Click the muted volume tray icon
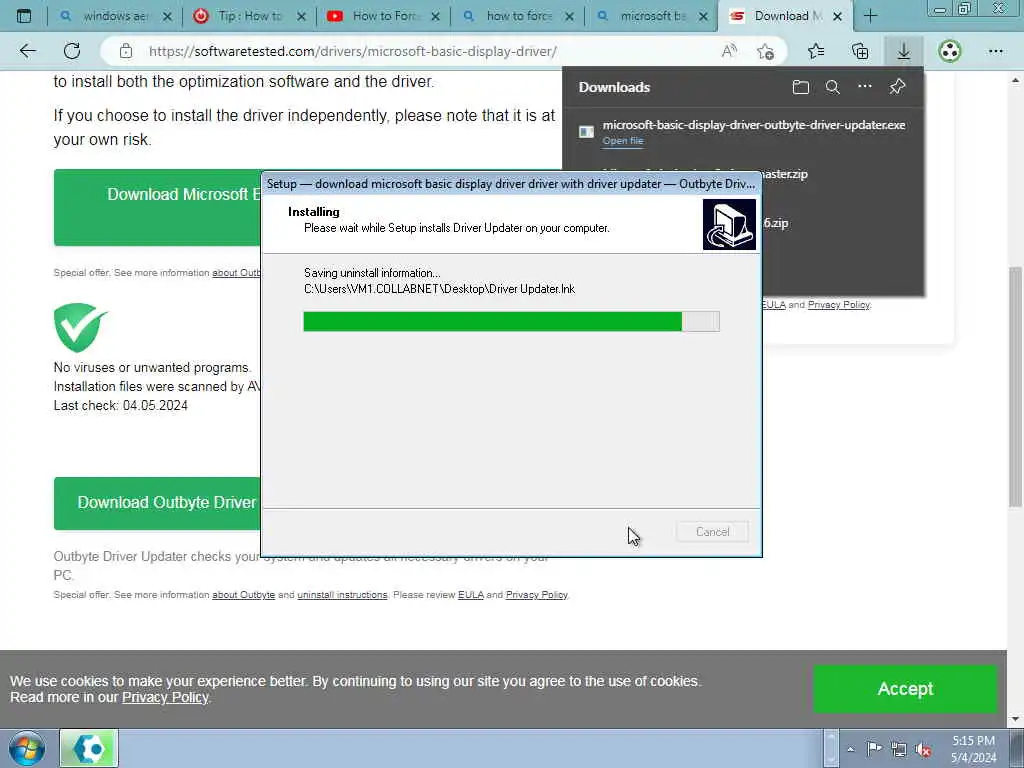 (923, 749)
